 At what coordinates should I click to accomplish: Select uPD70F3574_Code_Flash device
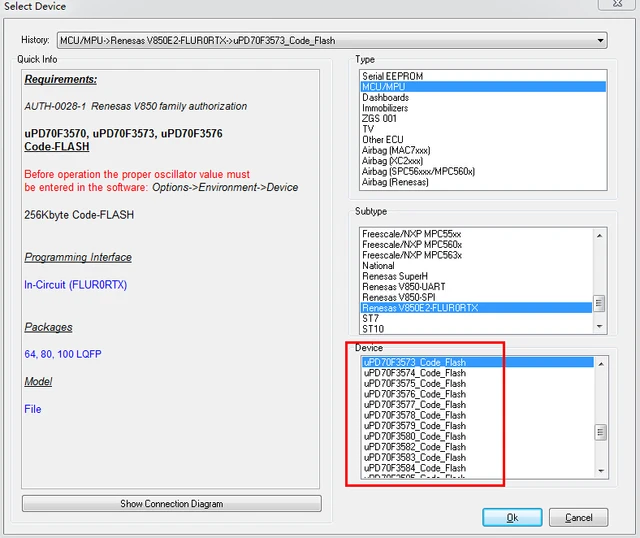click(x=478, y=373)
